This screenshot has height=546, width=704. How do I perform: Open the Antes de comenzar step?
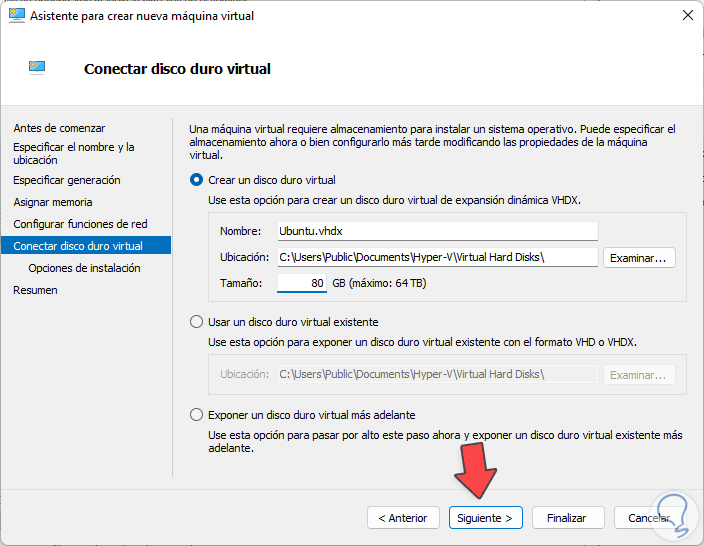tap(59, 128)
